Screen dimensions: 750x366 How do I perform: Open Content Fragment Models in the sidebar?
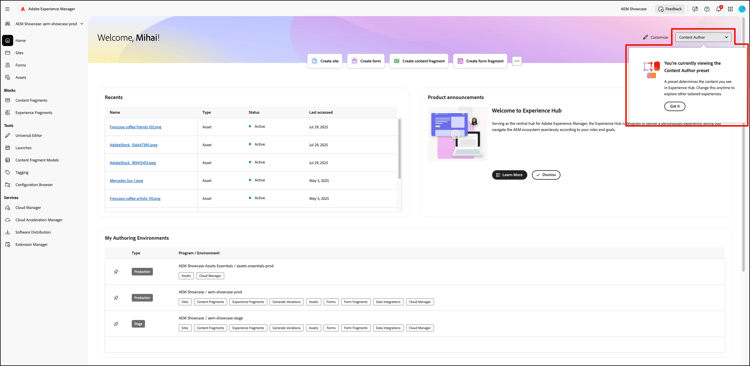coord(37,160)
